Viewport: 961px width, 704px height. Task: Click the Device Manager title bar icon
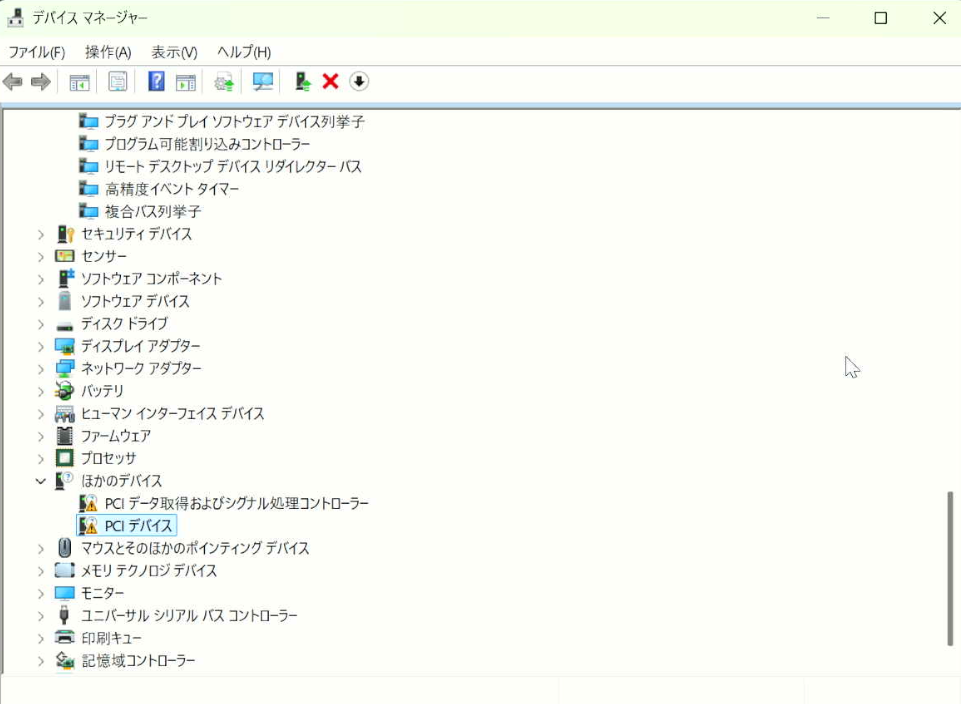(15, 18)
